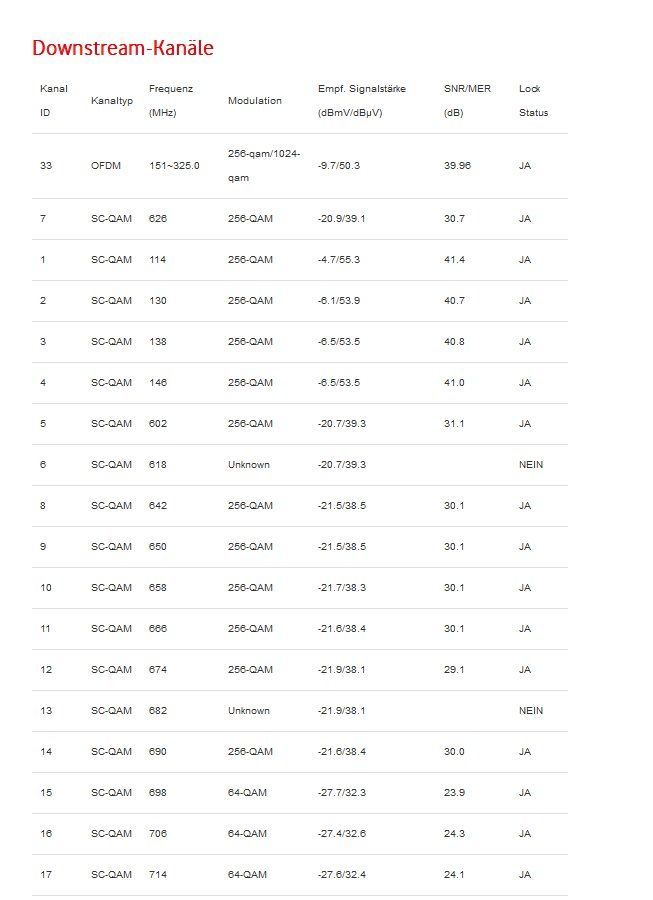653x900 pixels.
Task: Select signal strength -4.7/55.3 cell
Action: (339, 260)
